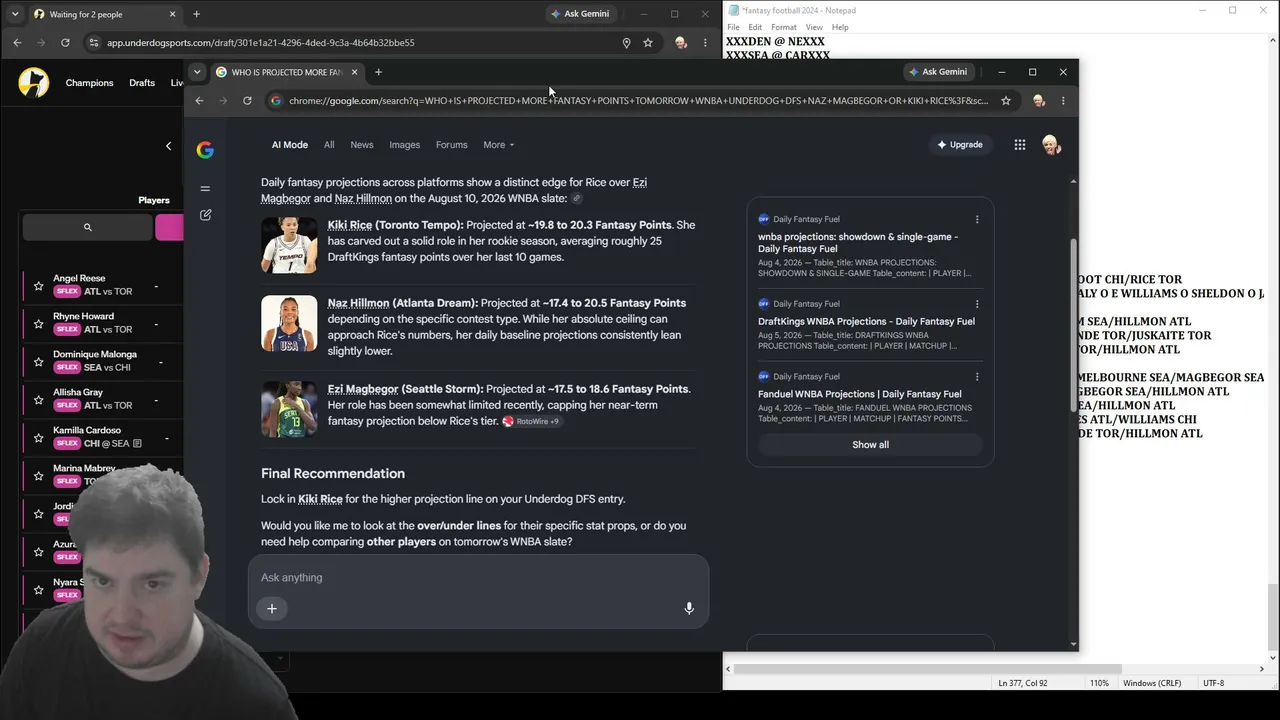The height and width of the screenshot is (720, 1280).
Task: Open the 'DraftKings WNBA Projections - Daily Fantasy Fuel' link
Action: tap(866, 321)
